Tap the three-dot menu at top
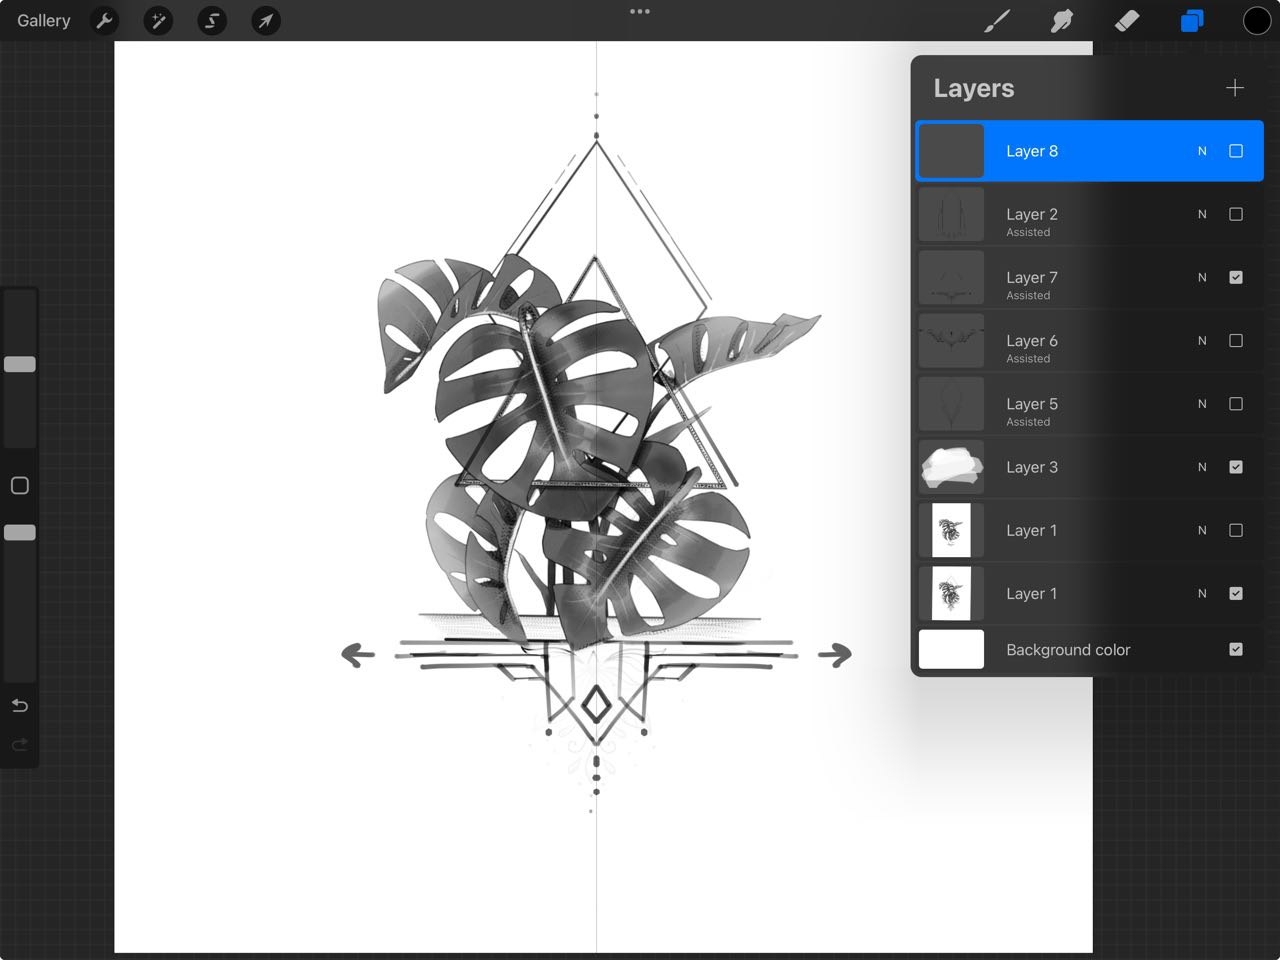Screen dimensions: 1280x960 pyautogui.click(x=640, y=12)
